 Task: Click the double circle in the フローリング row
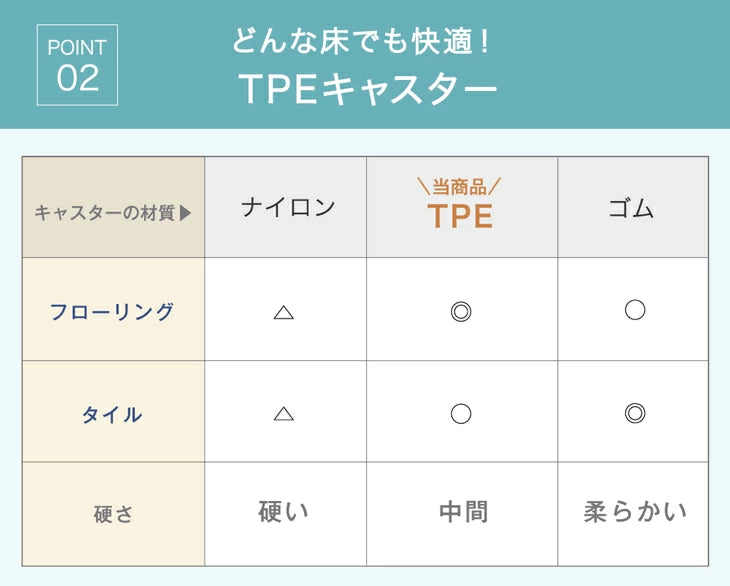tap(460, 312)
